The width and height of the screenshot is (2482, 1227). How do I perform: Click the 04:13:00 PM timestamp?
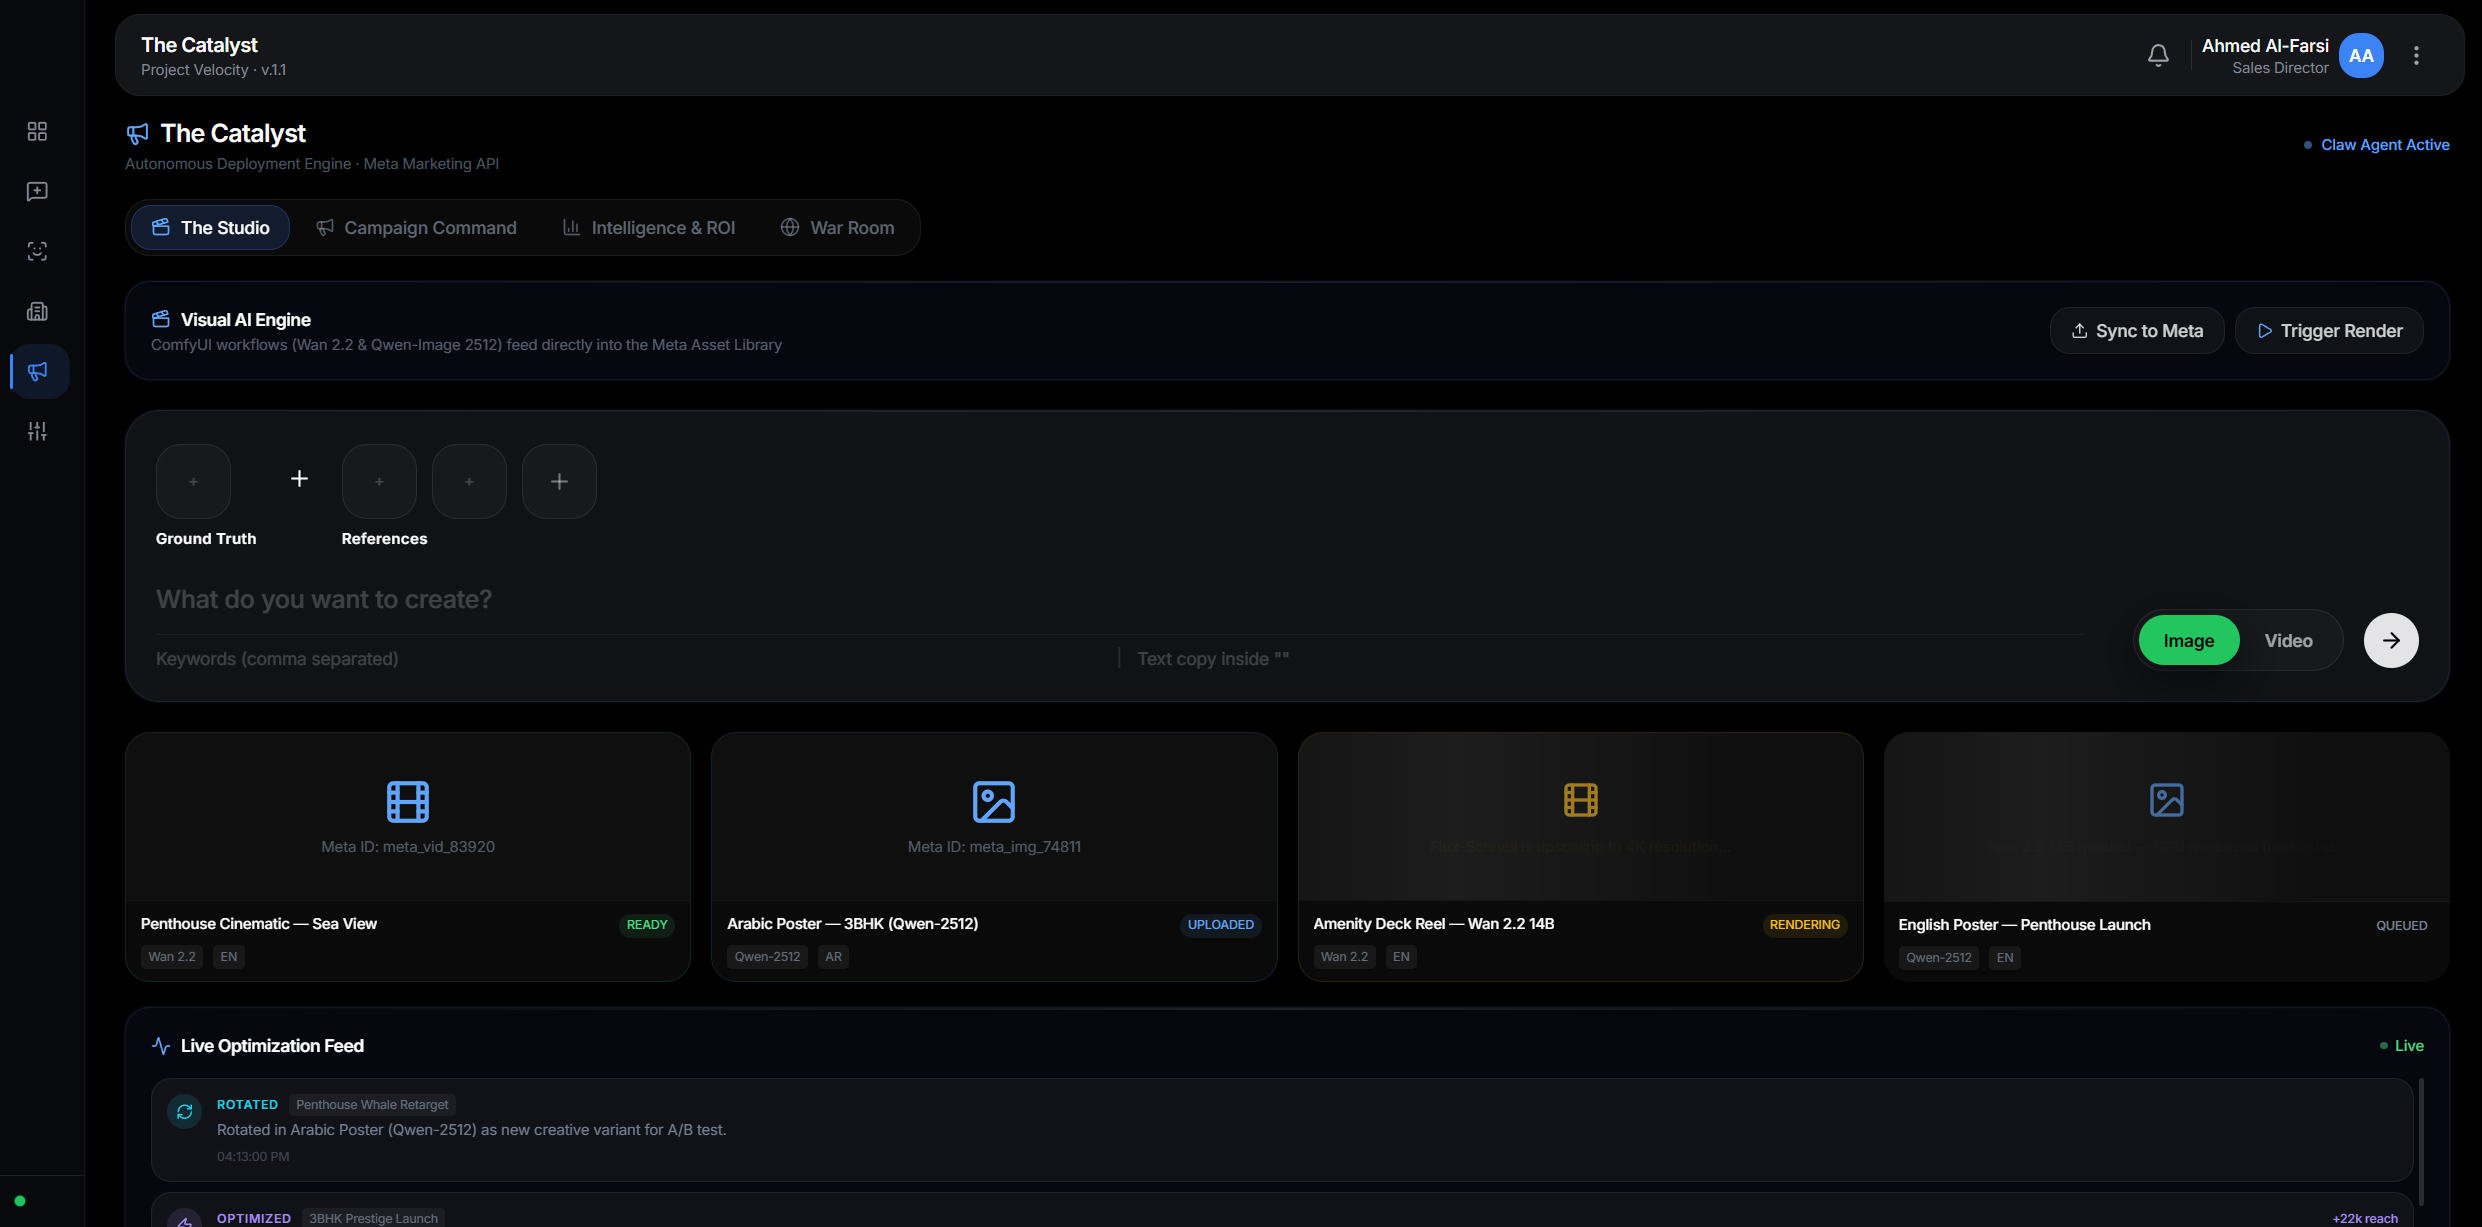tap(253, 1157)
